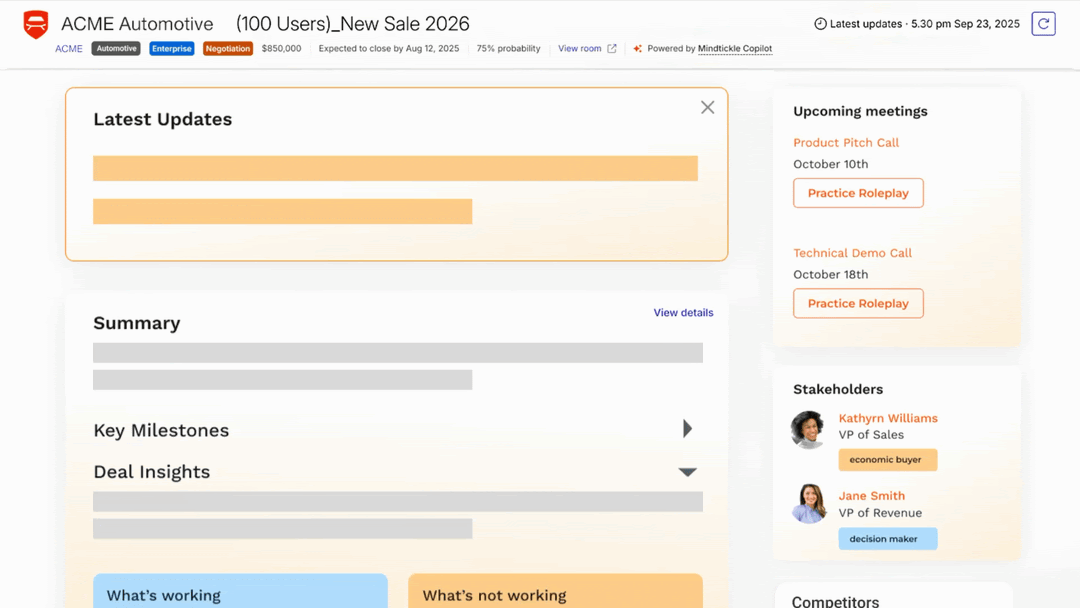Open the Mindtickle Copilot link
Image resolution: width=1080 pixels, height=608 pixels.
[x=734, y=49]
